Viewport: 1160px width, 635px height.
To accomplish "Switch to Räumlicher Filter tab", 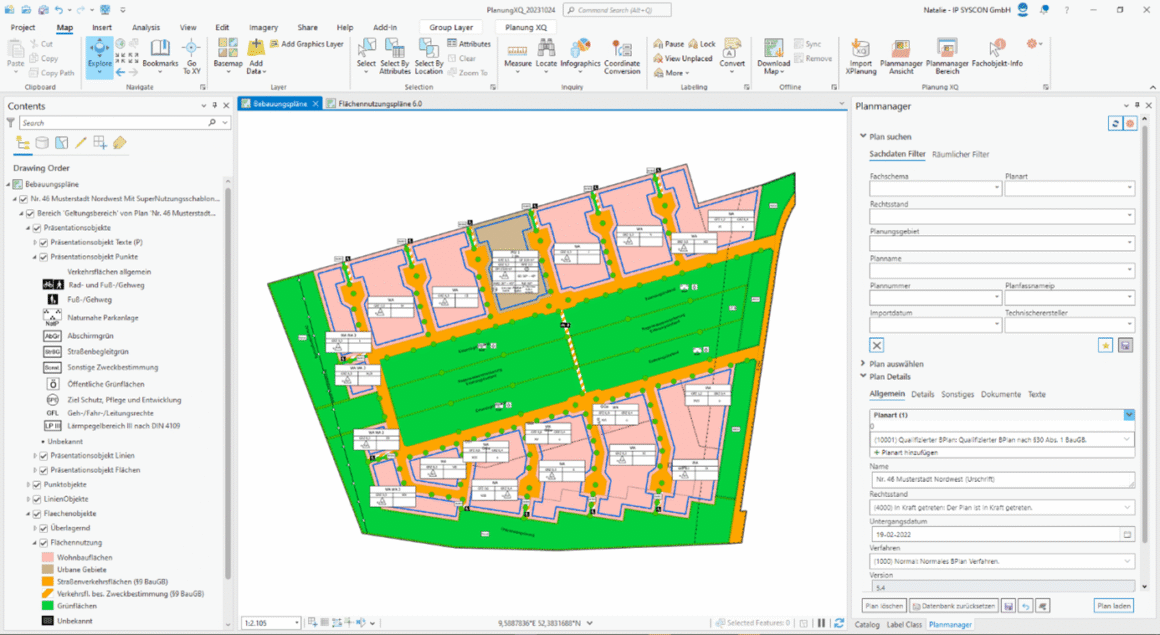I will tap(960, 154).
